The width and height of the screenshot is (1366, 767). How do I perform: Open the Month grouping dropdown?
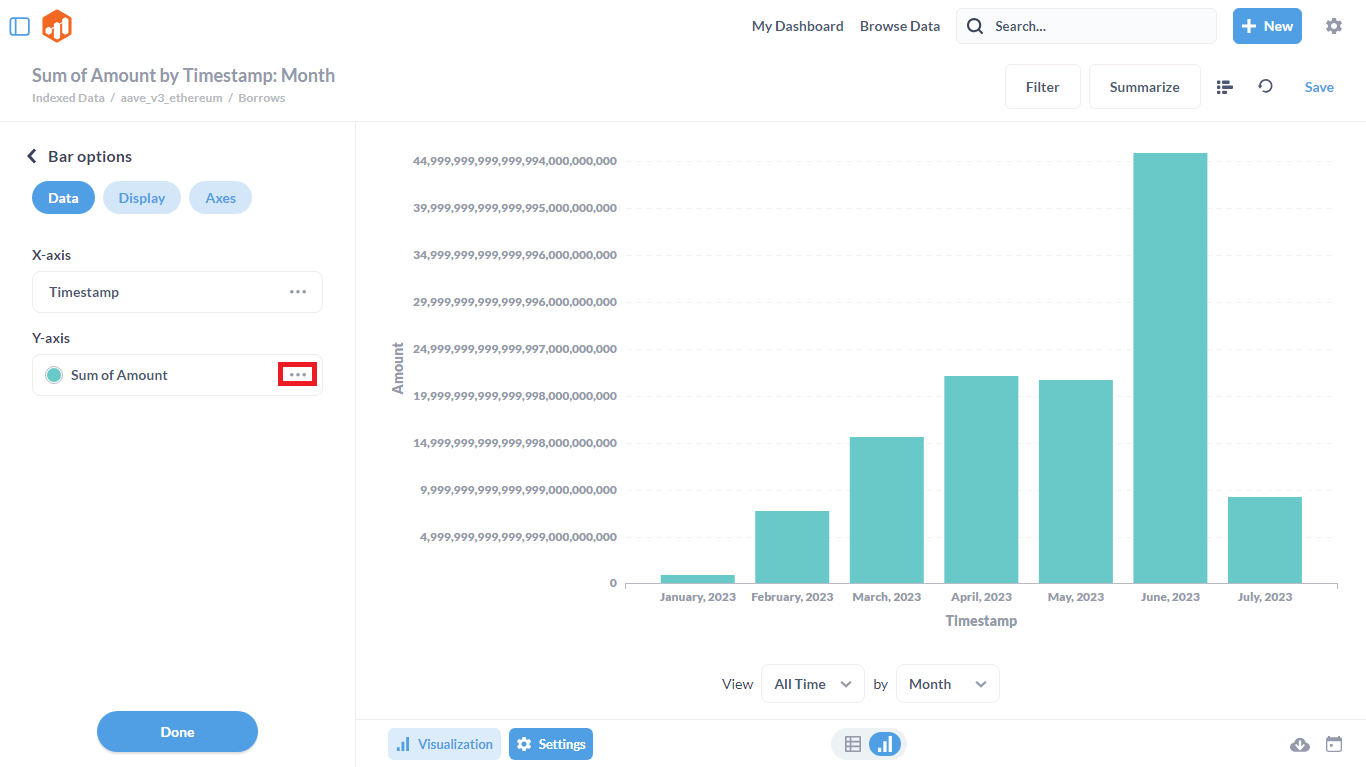point(946,684)
